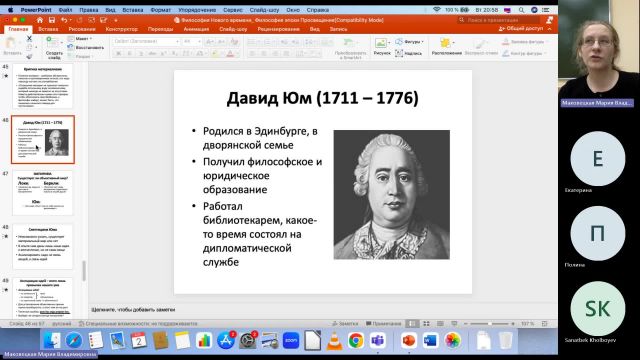Click Создать слайд new slide button
Viewport: 640px width, 360px height.
[54, 47]
